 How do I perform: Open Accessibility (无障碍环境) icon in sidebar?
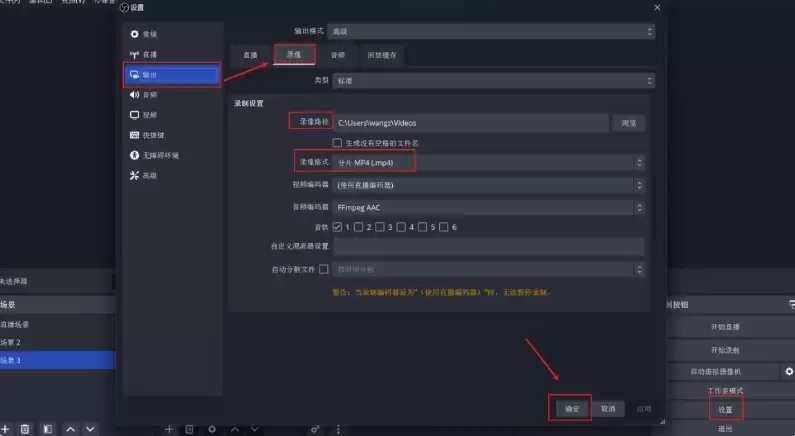(x=134, y=155)
